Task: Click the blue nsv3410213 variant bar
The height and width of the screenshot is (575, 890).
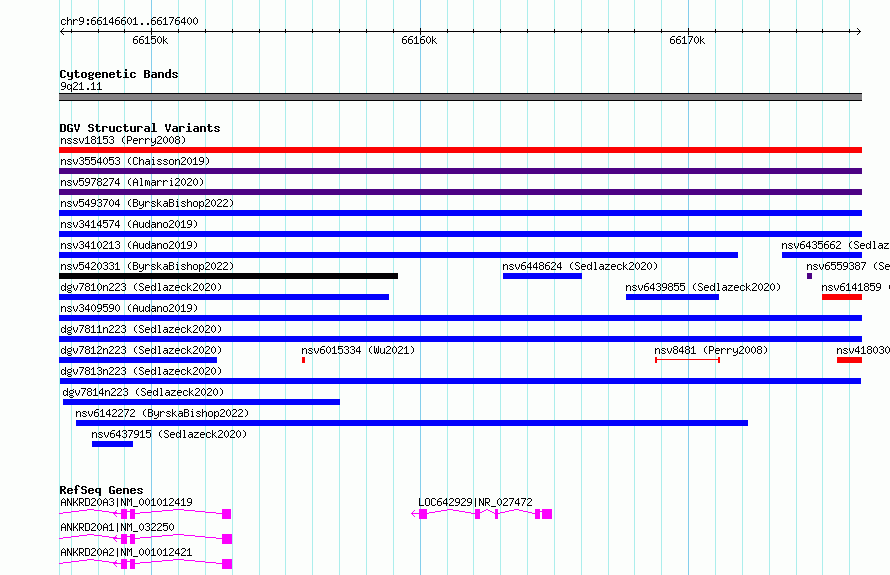Action: point(398,255)
